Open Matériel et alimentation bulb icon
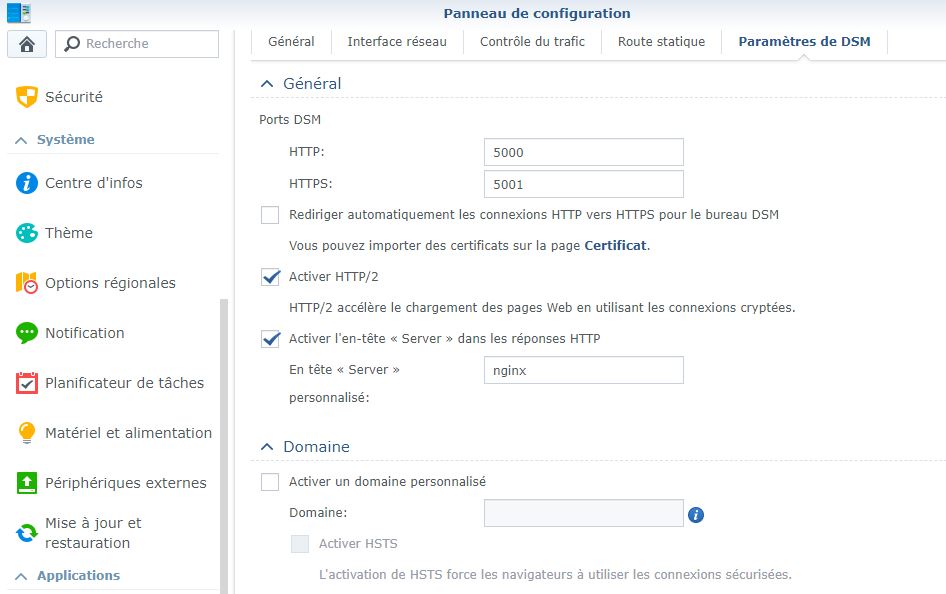This screenshot has height=594, width=946. coord(27,433)
